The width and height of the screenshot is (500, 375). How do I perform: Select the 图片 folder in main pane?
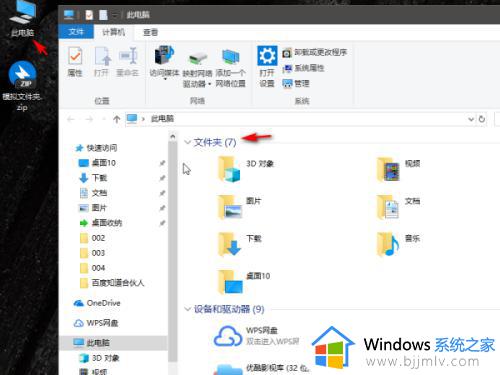point(239,207)
